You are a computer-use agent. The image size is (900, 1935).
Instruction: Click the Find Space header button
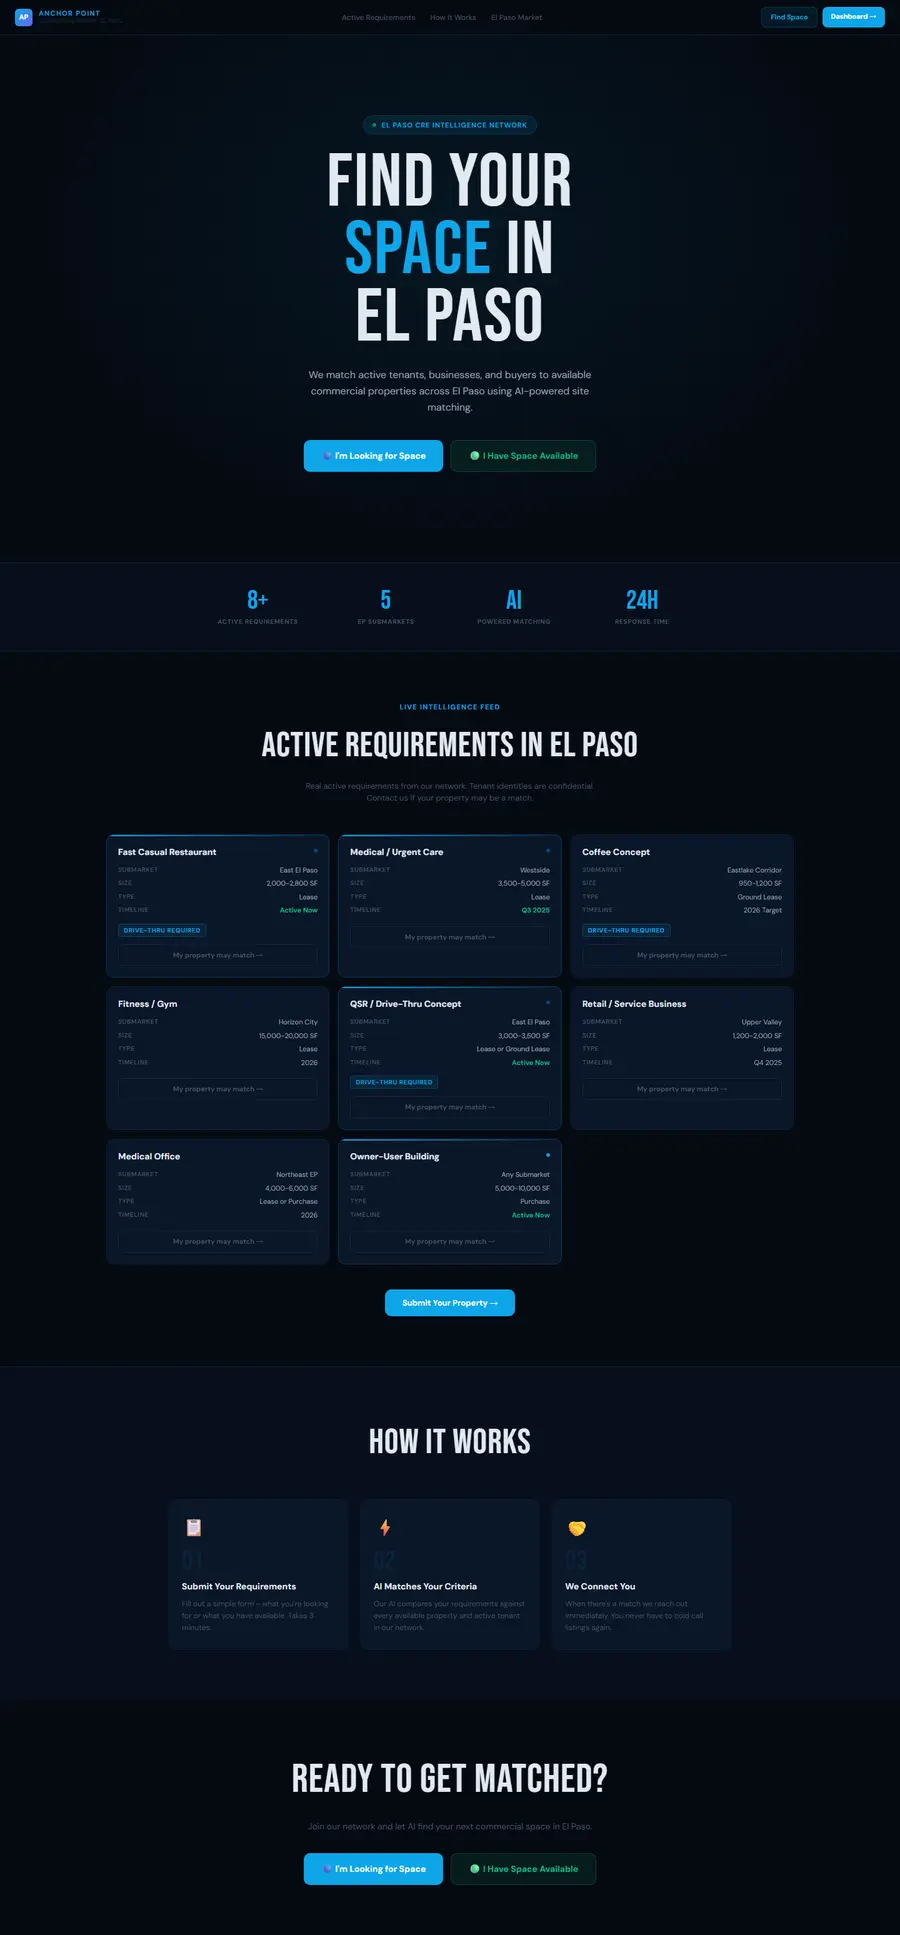[x=789, y=17]
